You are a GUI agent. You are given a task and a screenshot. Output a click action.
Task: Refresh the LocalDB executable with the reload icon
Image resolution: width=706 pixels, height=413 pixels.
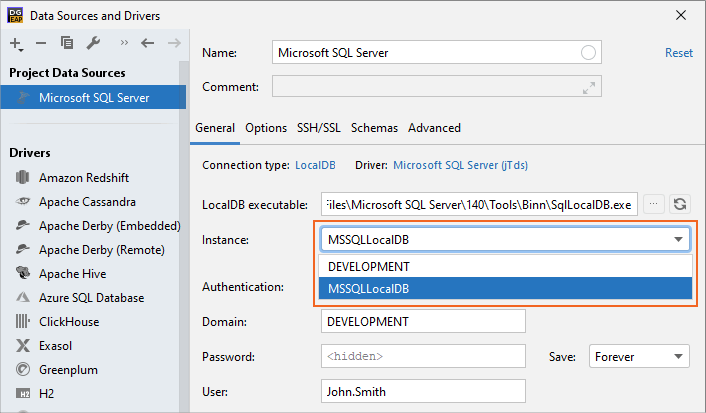coord(681,204)
